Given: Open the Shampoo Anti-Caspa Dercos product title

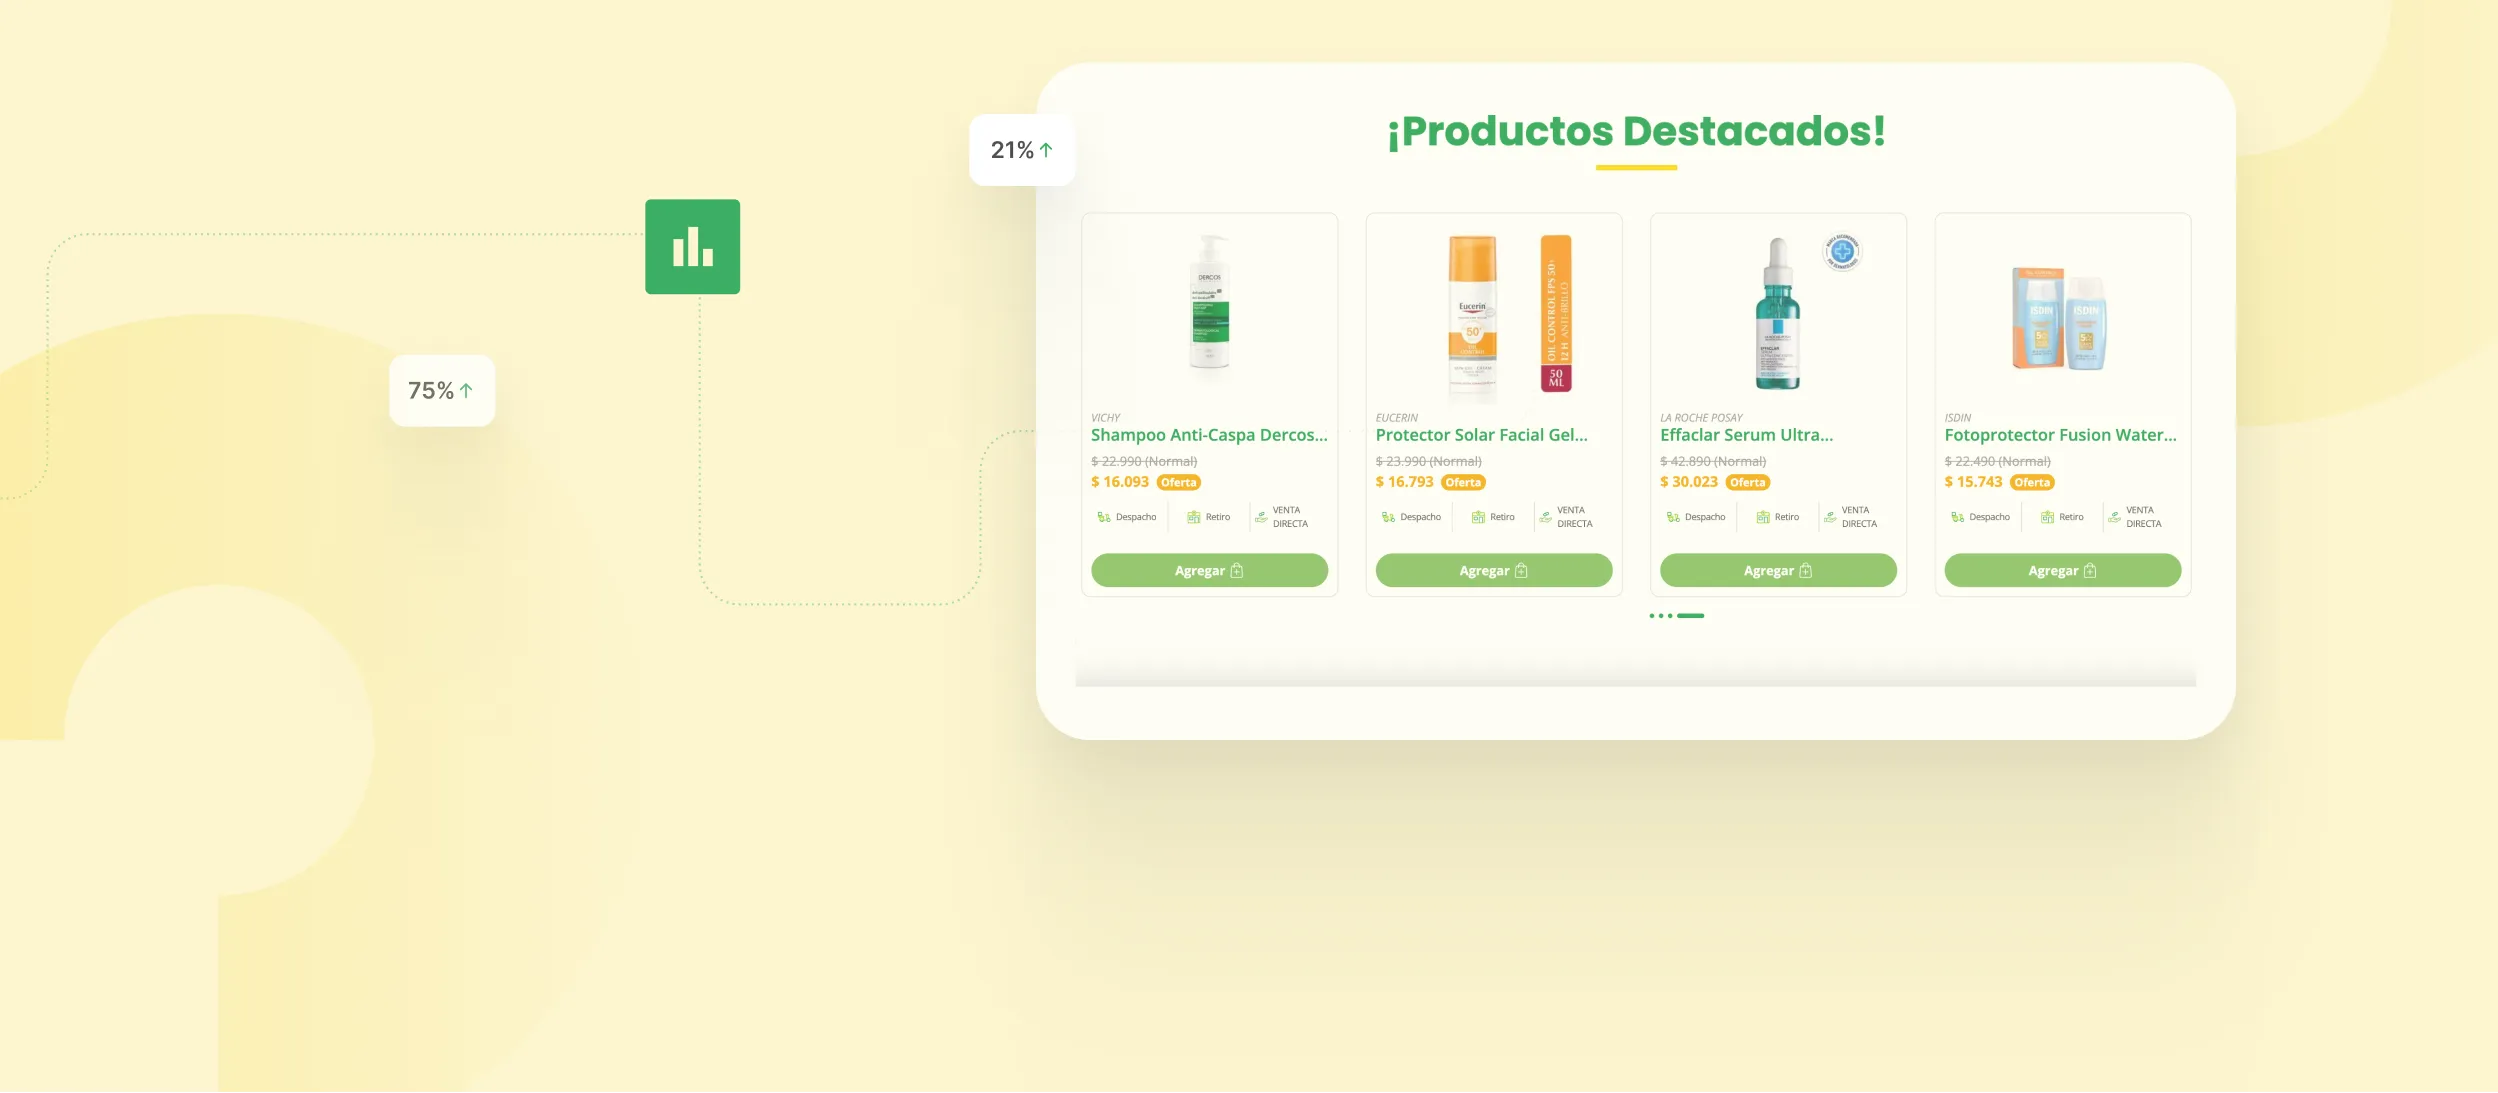Looking at the screenshot, I should (1209, 435).
